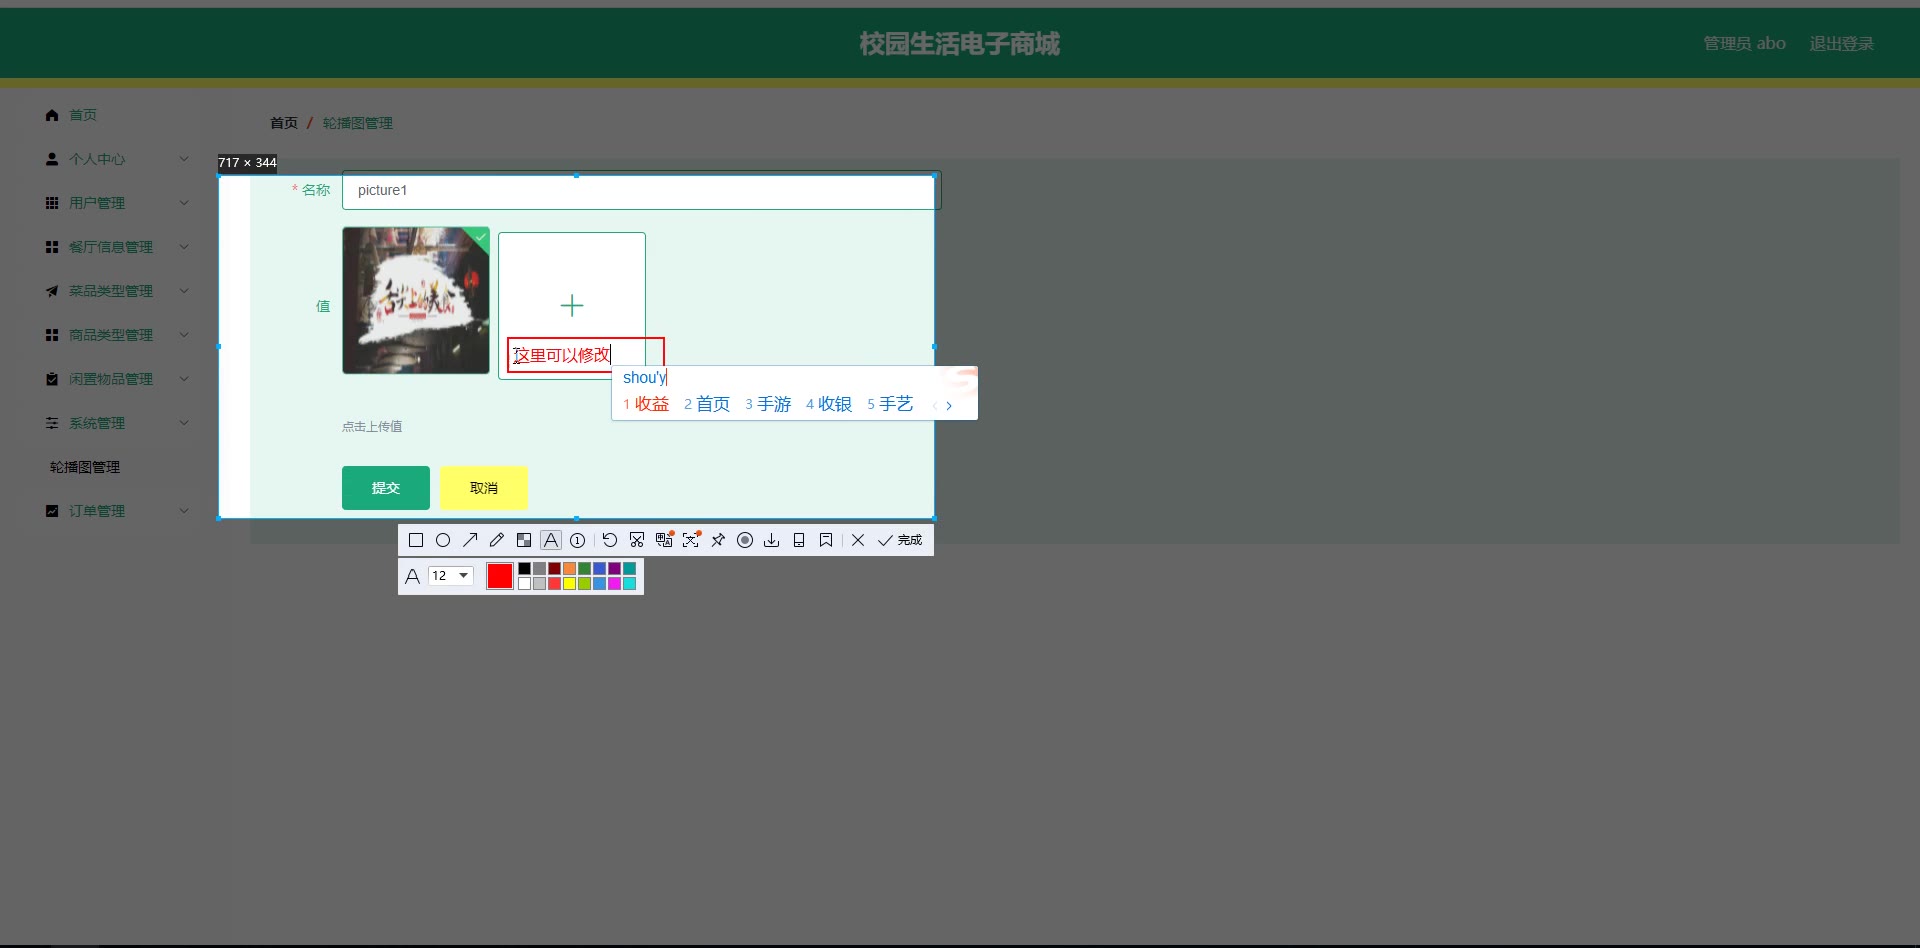
Task: Click the screen recording icon
Action: [x=745, y=540]
